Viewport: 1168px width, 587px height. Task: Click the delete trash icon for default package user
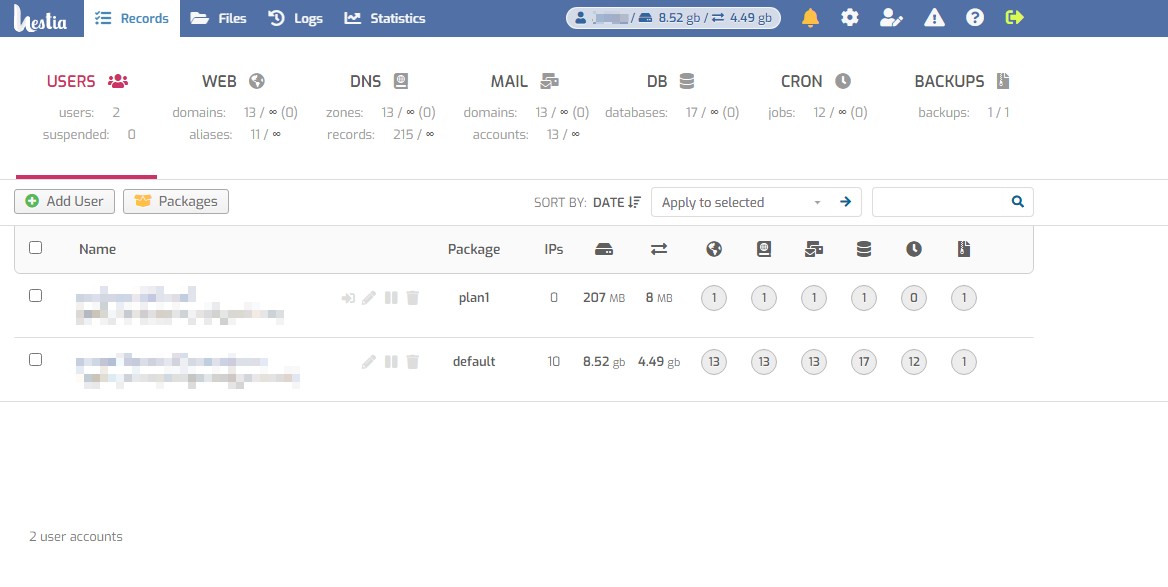click(412, 362)
